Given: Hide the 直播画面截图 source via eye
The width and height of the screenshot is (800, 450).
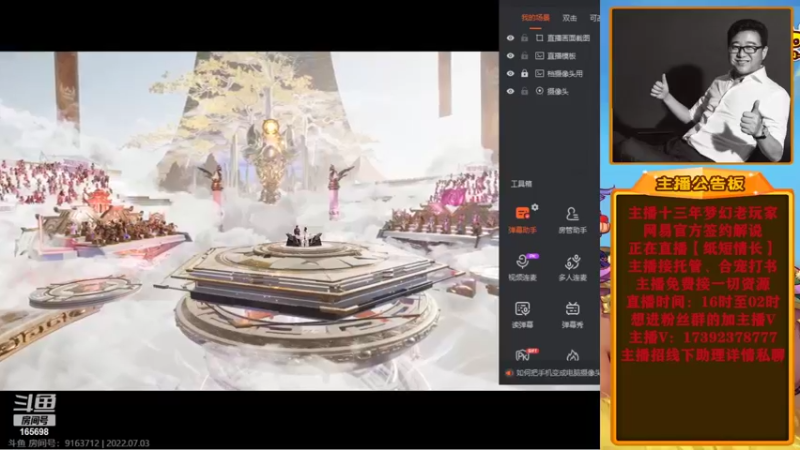Looking at the screenshot, I should pyautogui.click(x=510, y=38).
